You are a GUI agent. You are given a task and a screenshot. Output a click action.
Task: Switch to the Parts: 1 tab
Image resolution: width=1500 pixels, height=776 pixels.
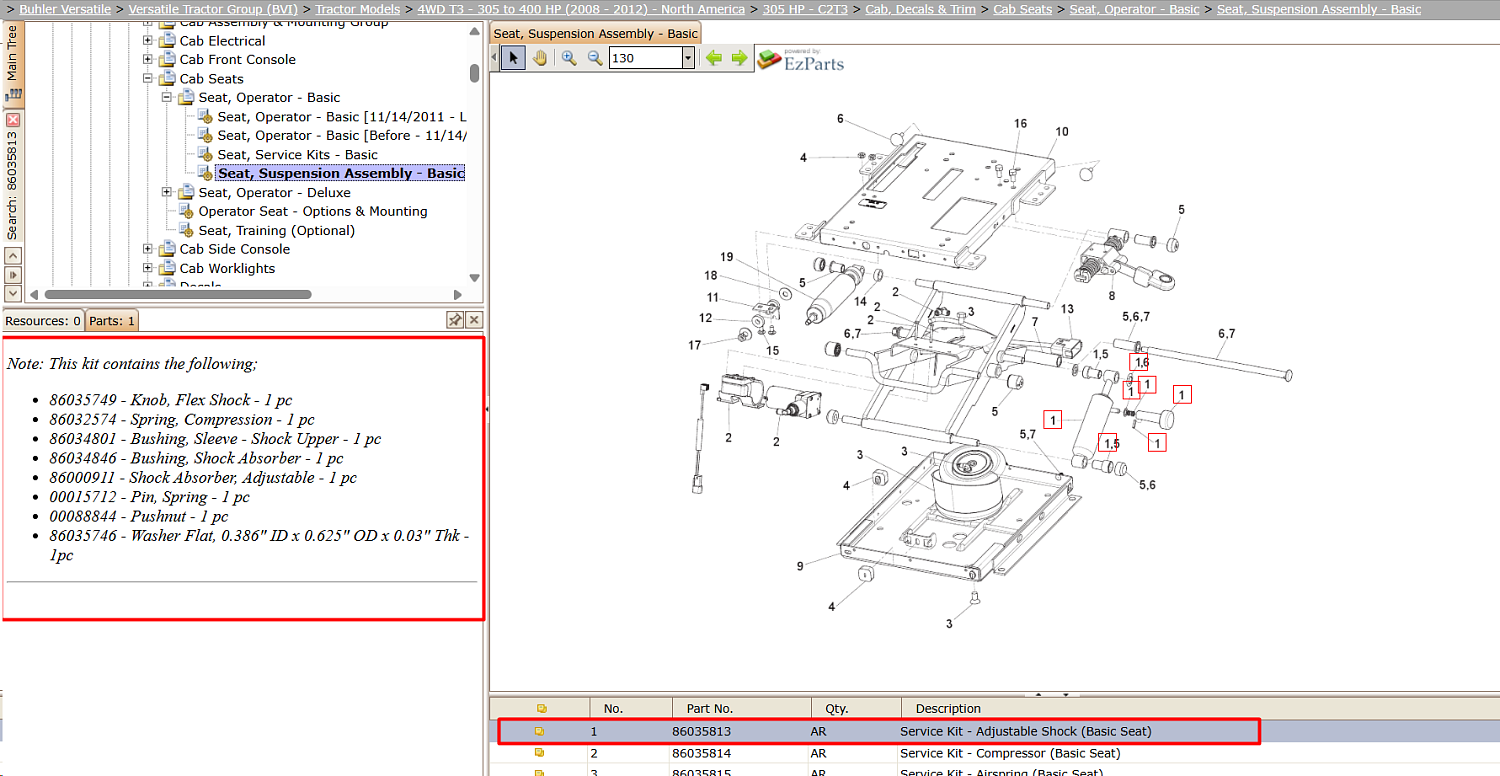(112, 321)
